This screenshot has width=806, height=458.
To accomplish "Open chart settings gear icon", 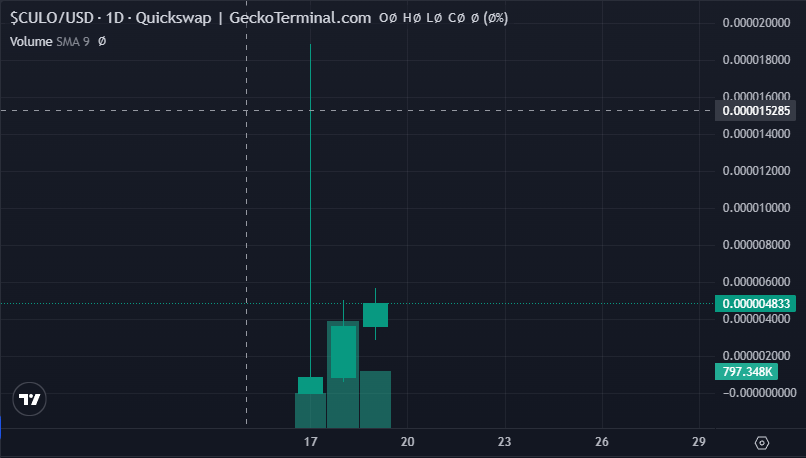I will point(762,443).
